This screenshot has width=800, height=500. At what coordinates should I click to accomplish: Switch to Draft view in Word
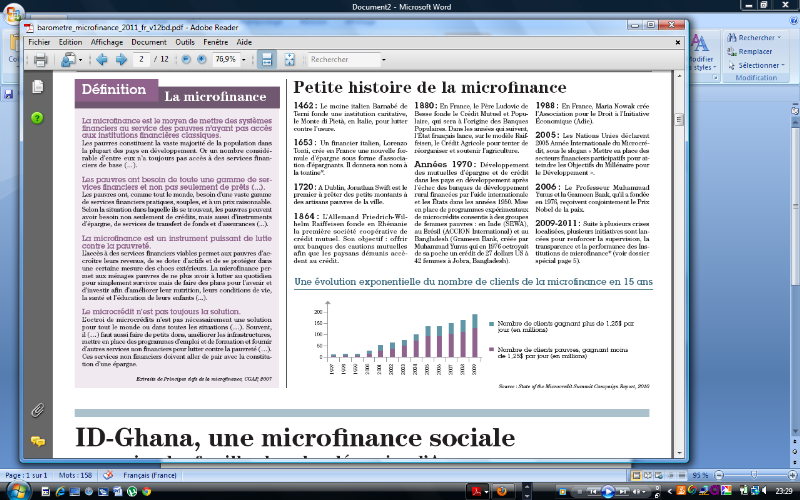point(682,476)
